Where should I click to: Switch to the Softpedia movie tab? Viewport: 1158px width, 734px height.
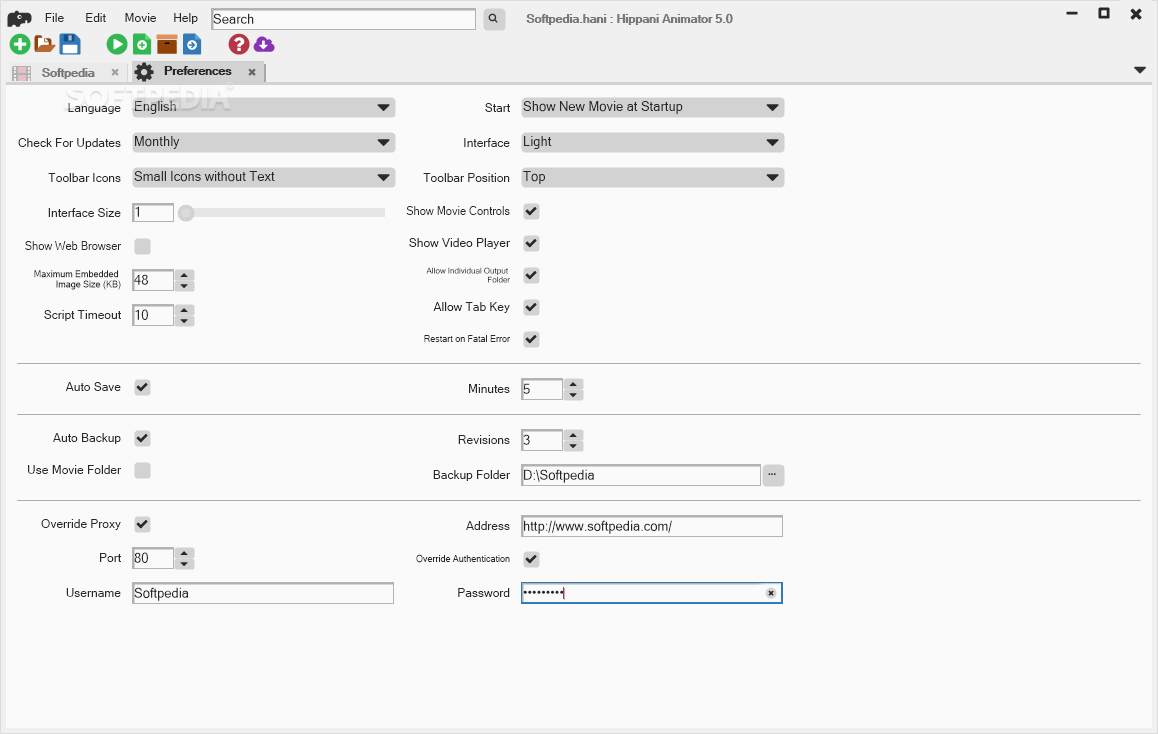tap(66, 72)
